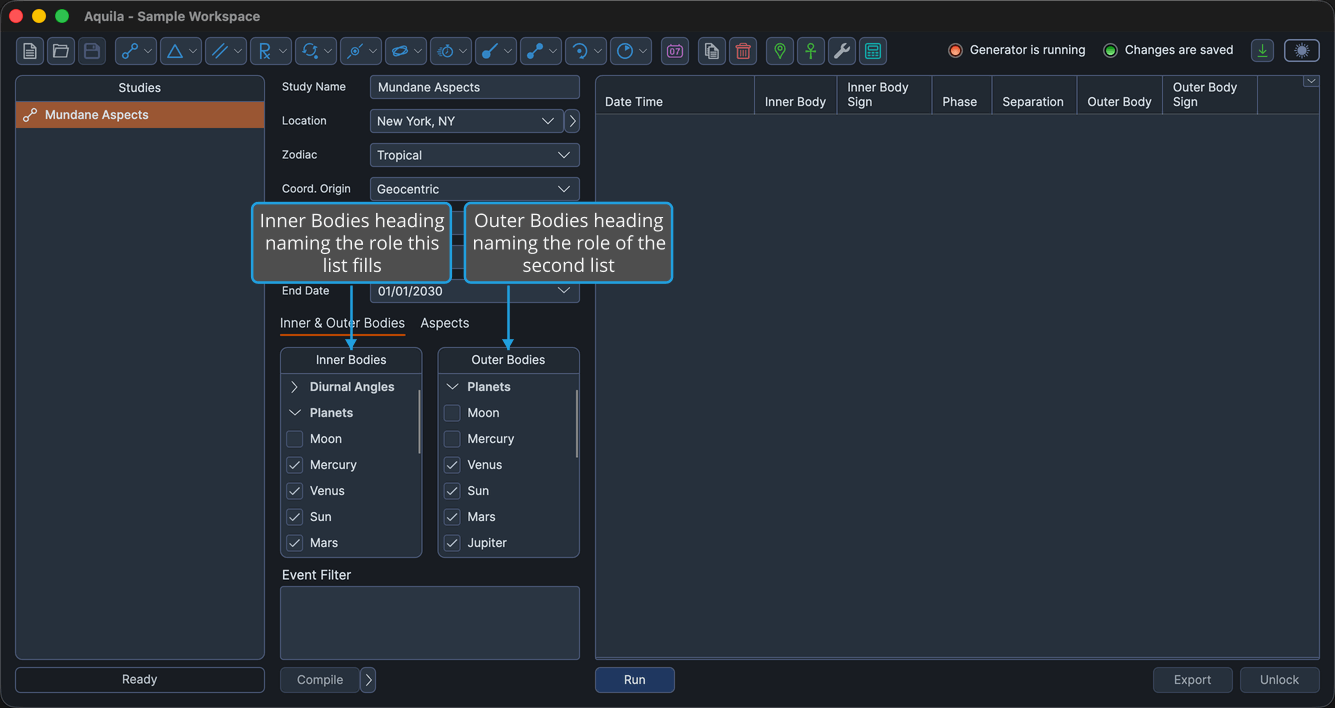
Task: Uncheck Mercury in Inner Bodies
Action: click(295, 465)
